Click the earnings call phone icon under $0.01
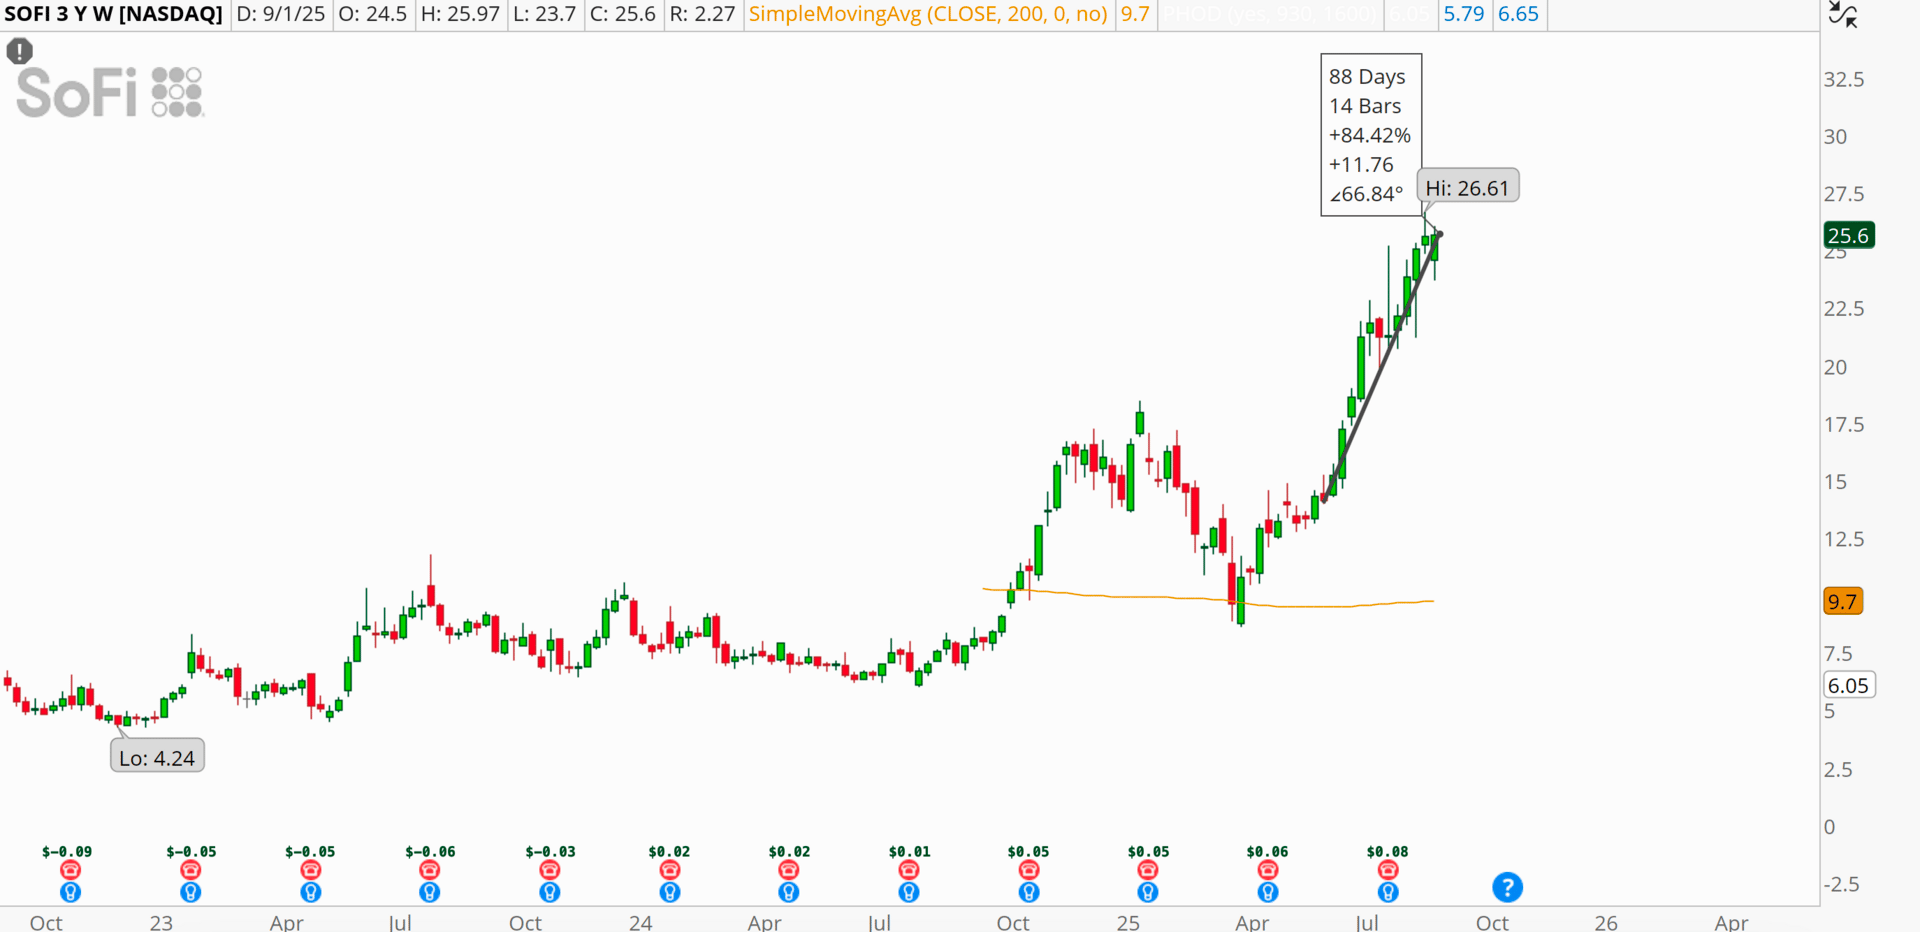The height and width of the screenshot is (932, 1920). pos(909,871)
